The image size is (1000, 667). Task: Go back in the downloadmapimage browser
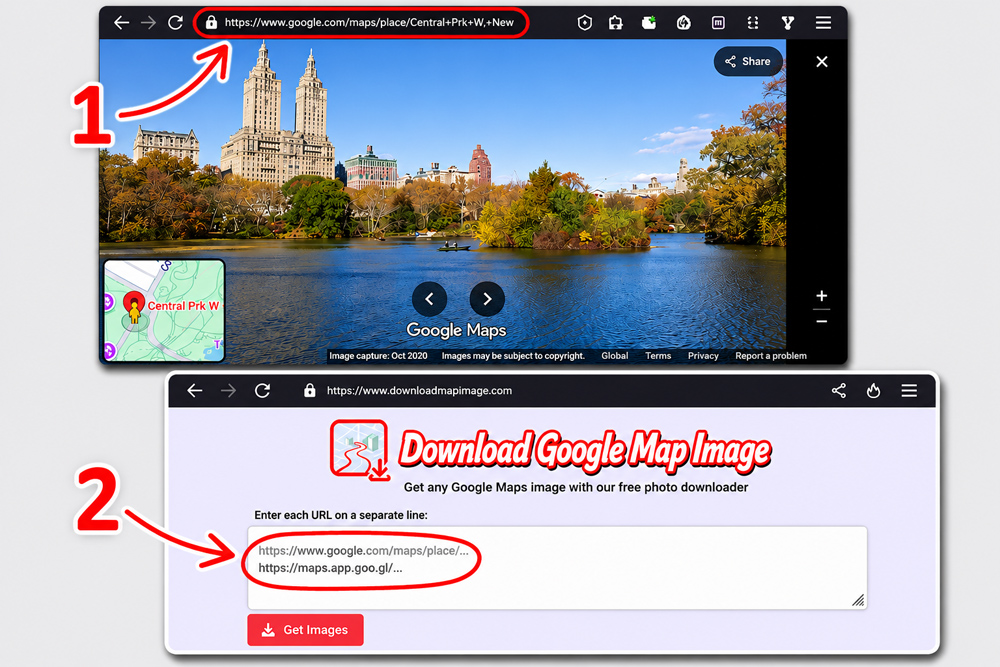[195, 390]
